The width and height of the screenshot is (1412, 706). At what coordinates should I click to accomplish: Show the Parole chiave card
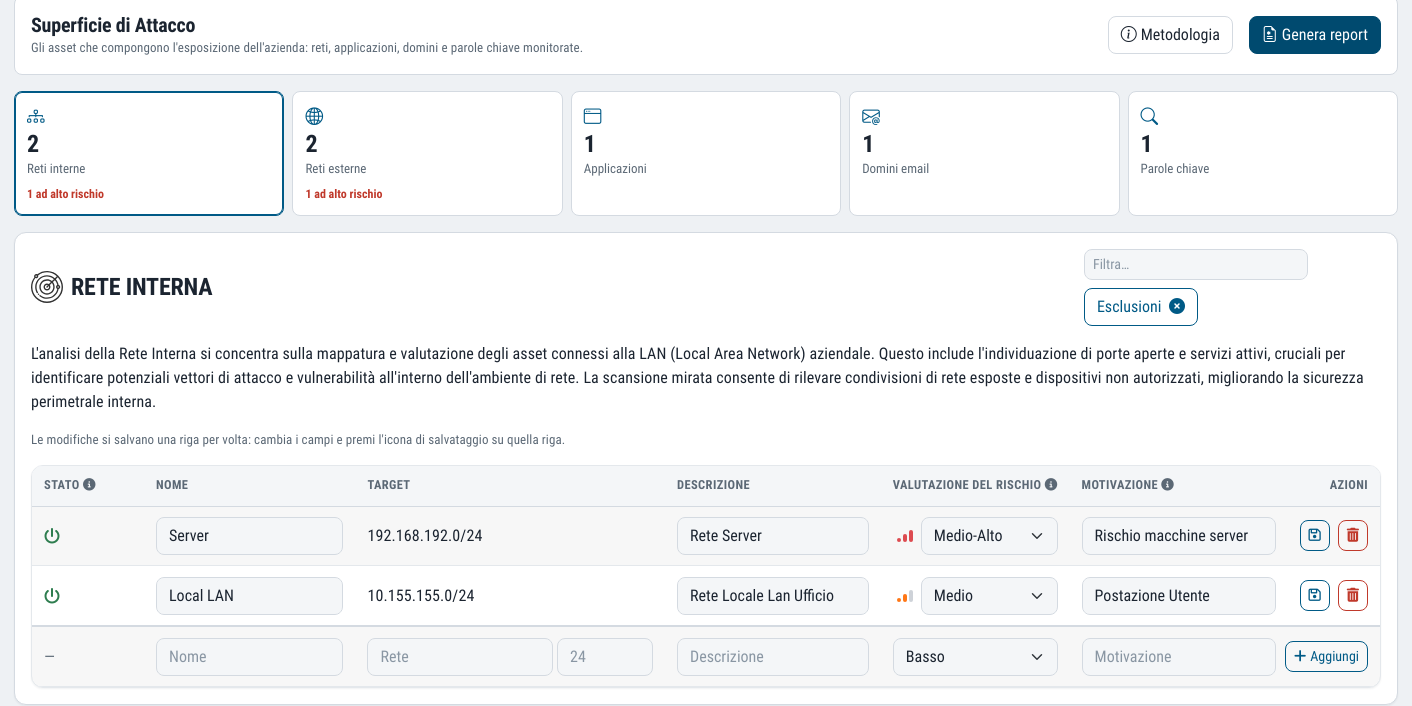[x=1263, y=154]
